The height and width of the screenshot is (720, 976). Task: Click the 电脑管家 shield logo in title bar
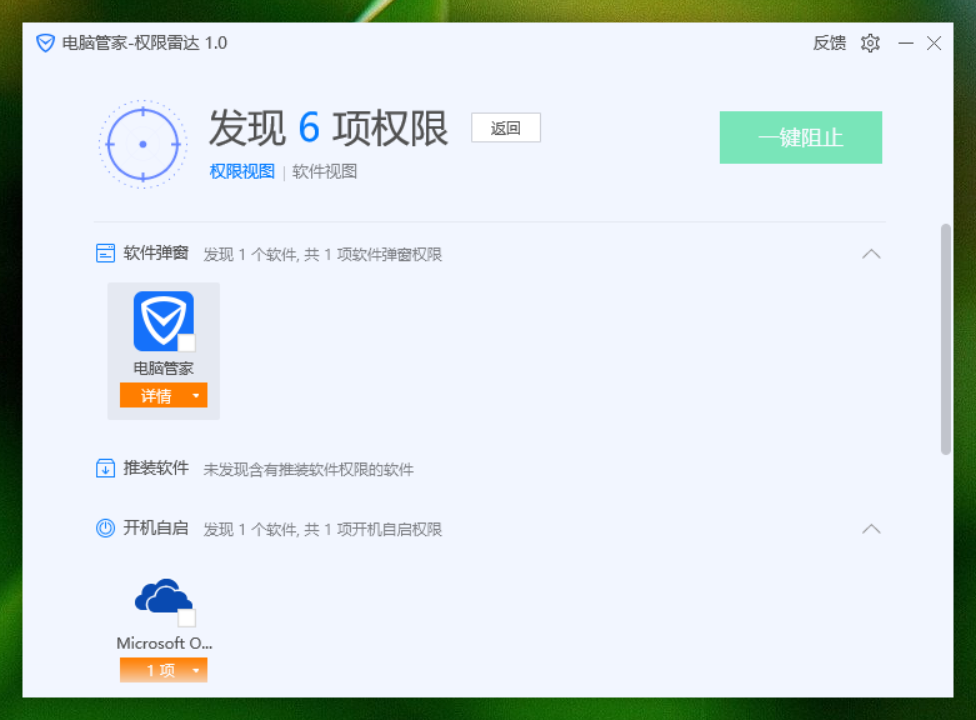point(45,43)
